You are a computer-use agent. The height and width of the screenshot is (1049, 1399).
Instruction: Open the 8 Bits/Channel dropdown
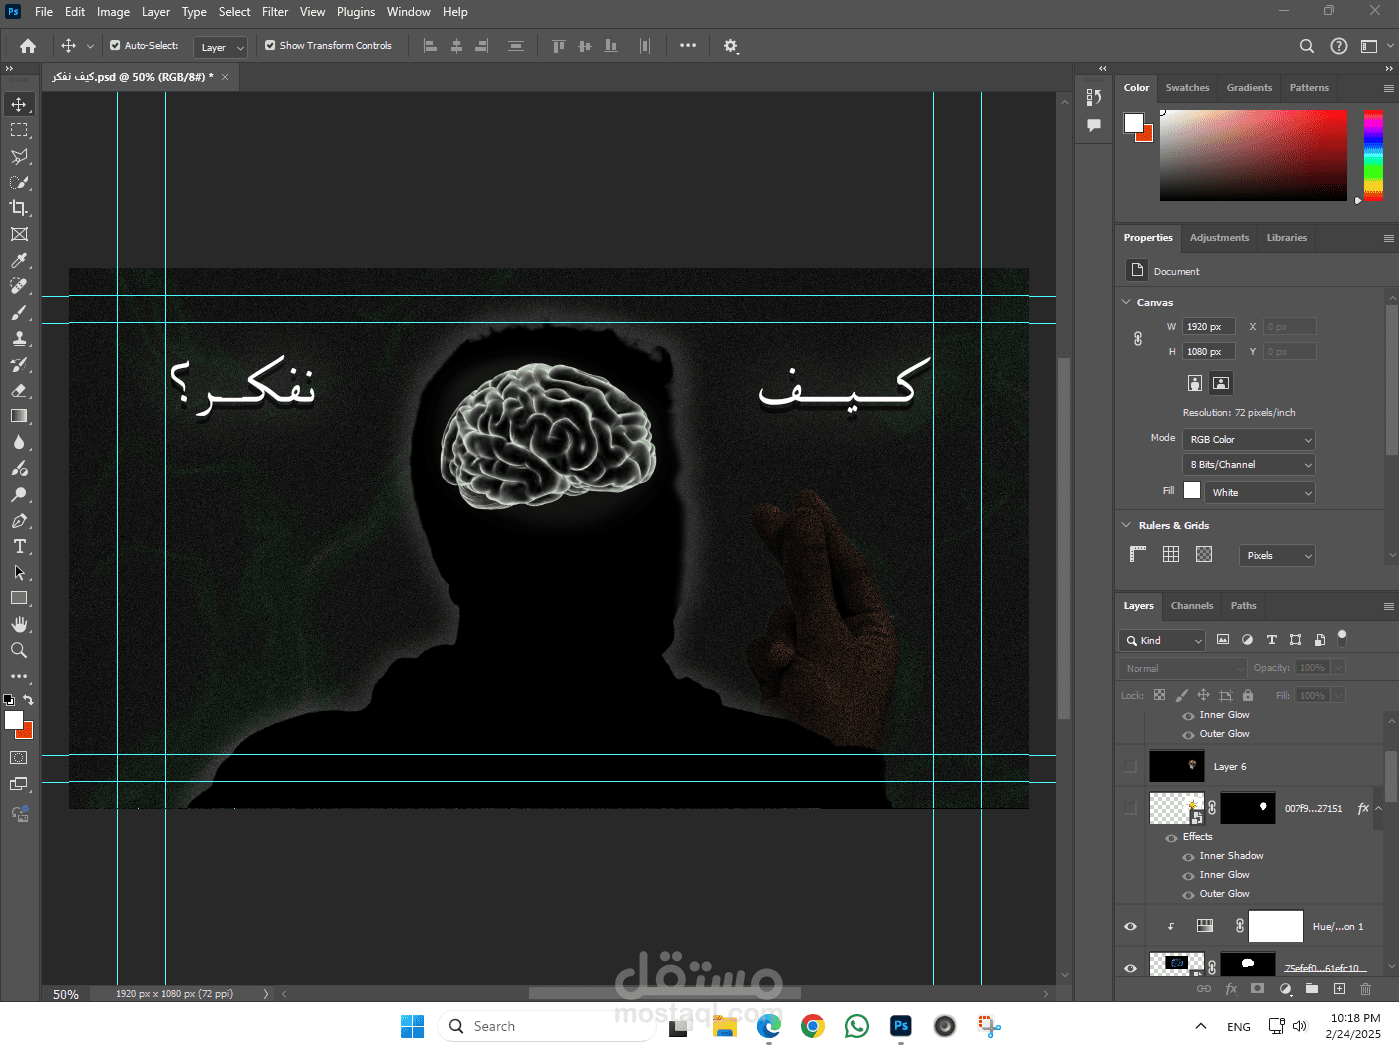coord(1249,465)
